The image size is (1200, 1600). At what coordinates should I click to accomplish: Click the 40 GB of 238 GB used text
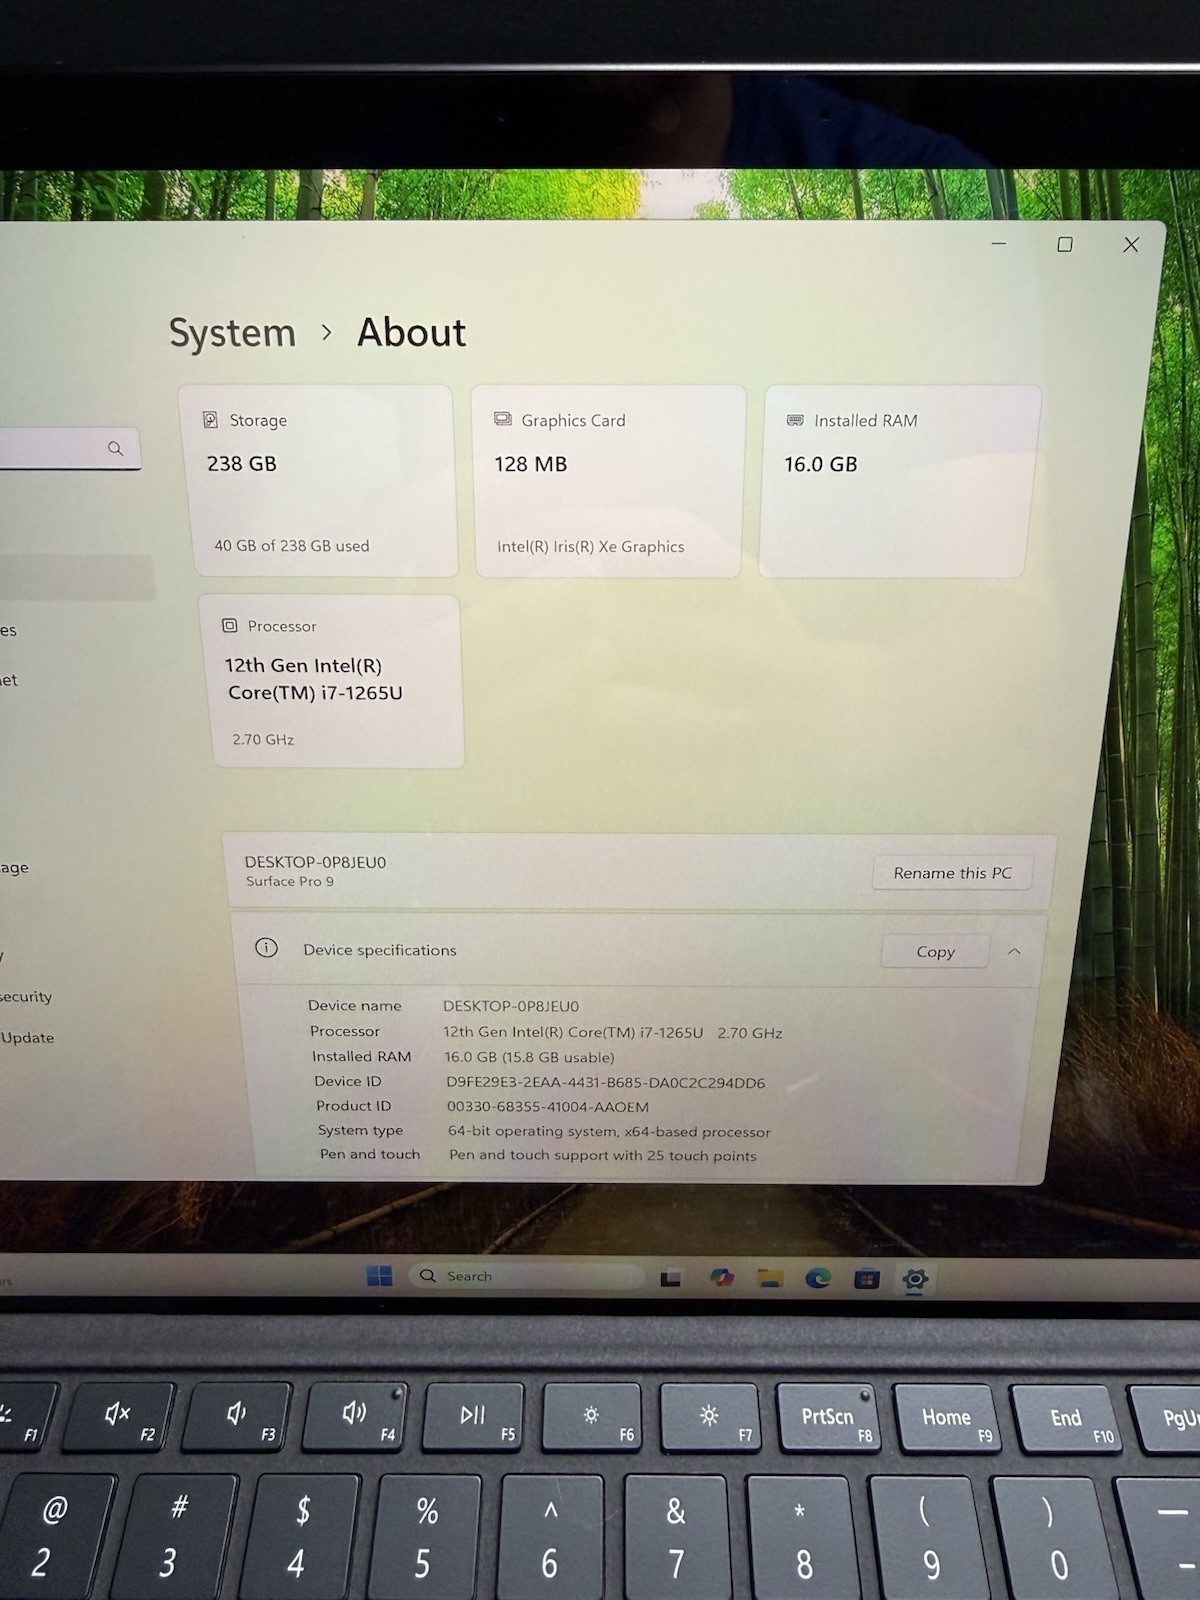pos(291,546)
